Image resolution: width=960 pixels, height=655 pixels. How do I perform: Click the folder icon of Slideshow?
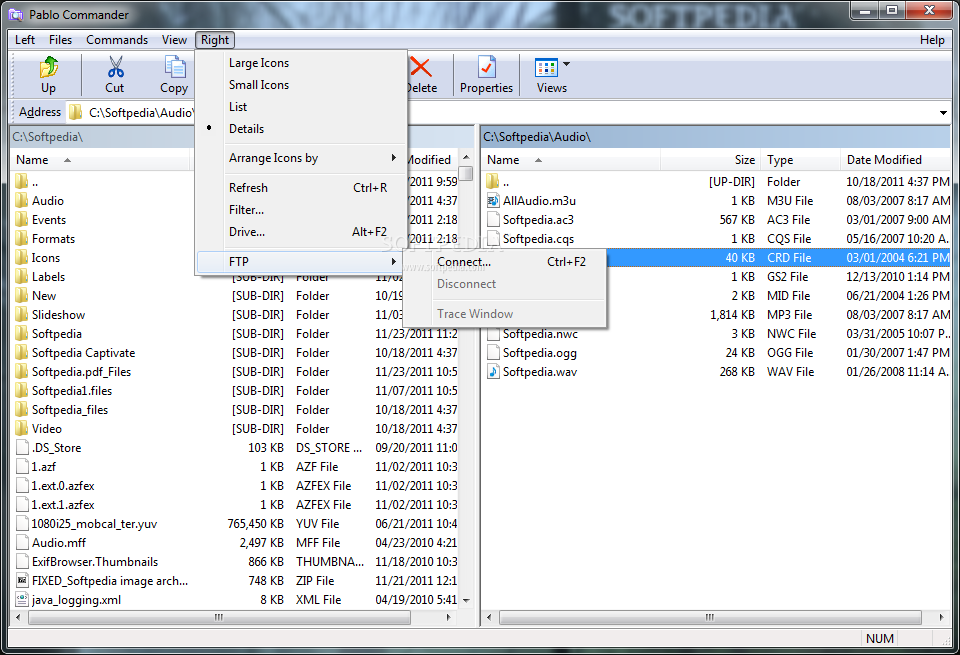coord(22,314)
